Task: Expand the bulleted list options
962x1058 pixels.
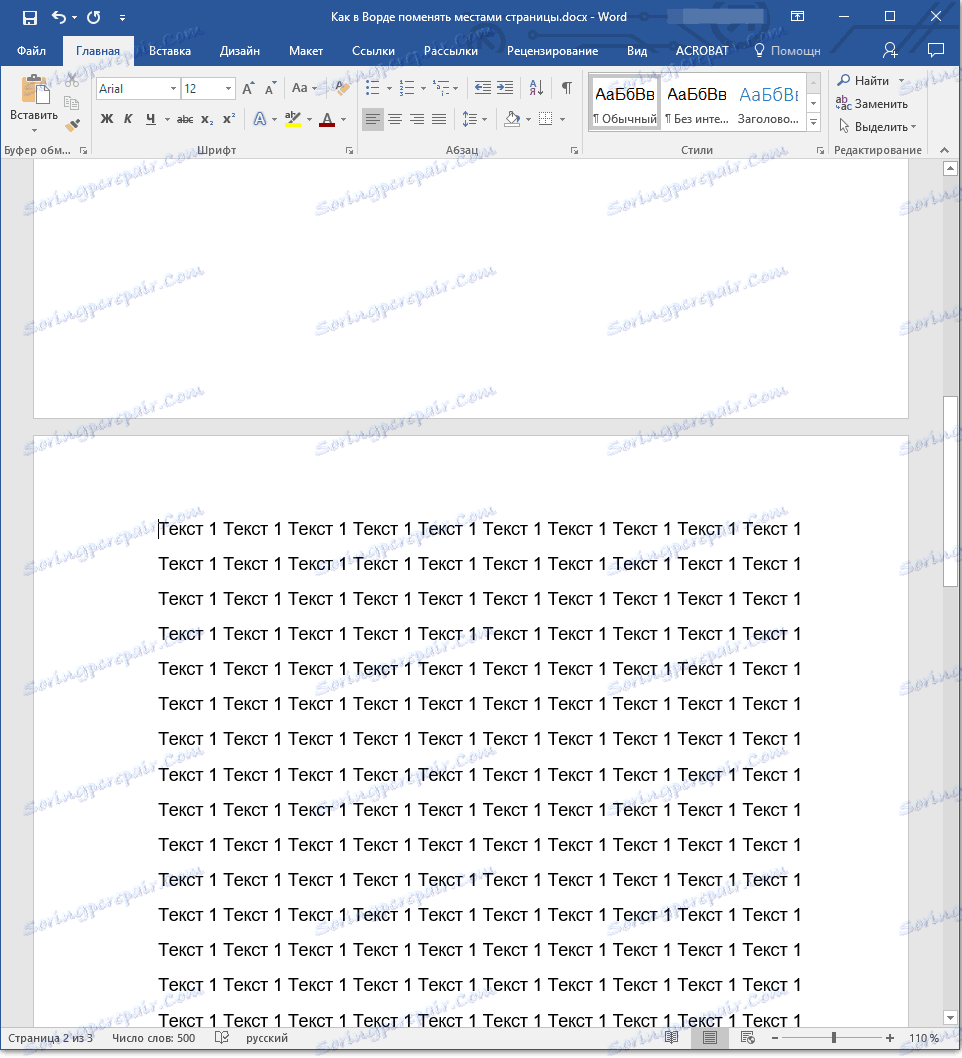Action: click(x=389, y=88)
